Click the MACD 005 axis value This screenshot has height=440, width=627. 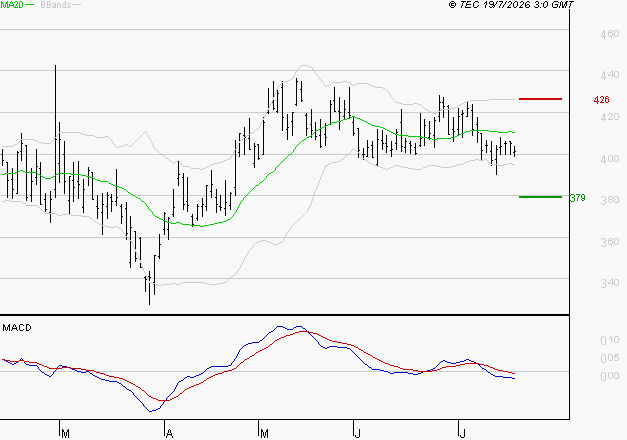tap(610, 358)
